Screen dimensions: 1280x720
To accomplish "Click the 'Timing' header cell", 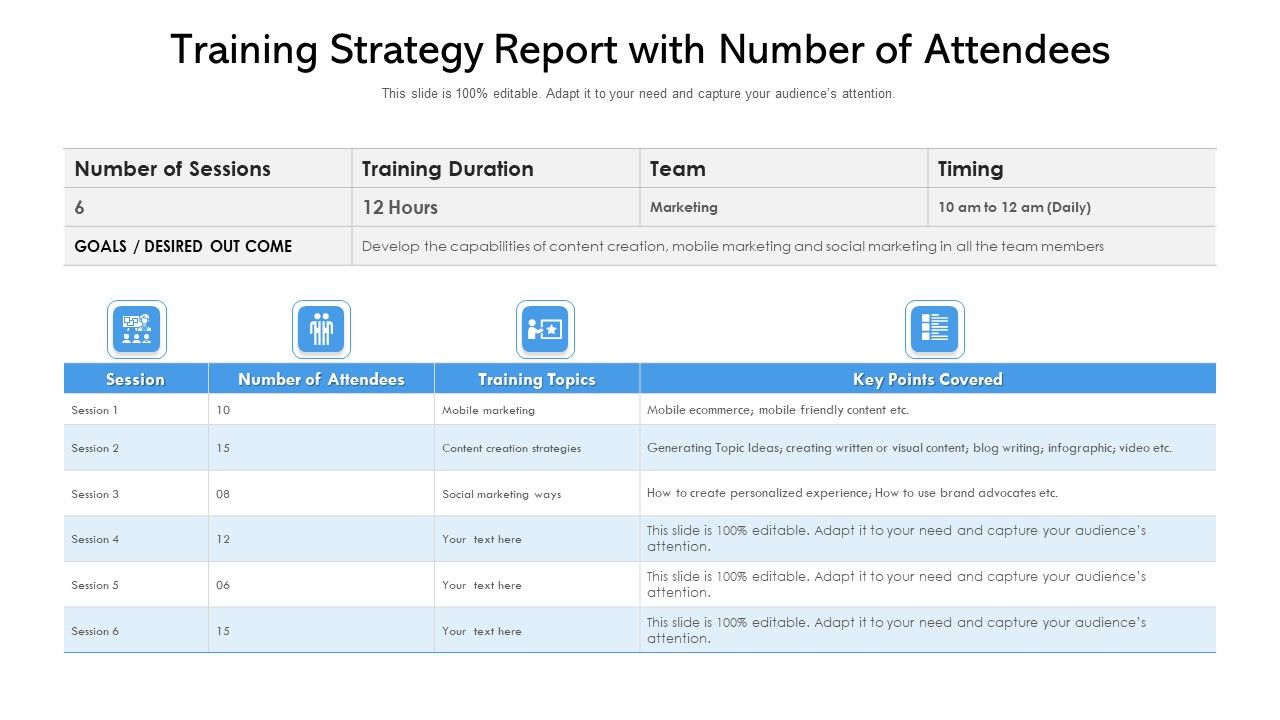I will [x=1072, y=168].
